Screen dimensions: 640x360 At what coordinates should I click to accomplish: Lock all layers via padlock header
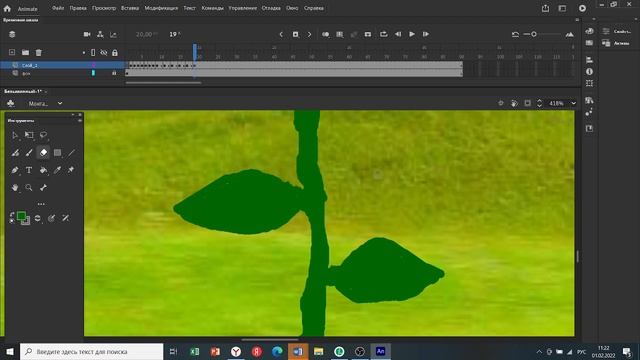(x=115, y=53)
